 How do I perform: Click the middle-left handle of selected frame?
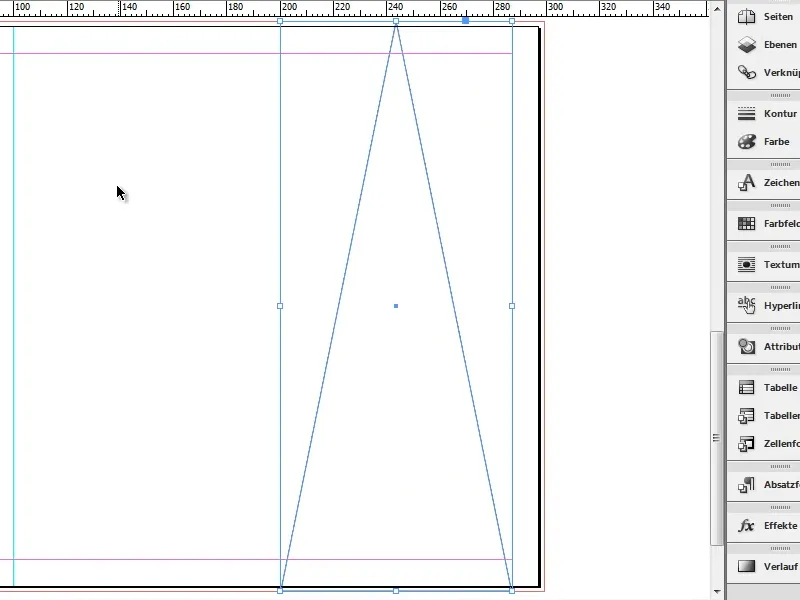tap(280, 306)
